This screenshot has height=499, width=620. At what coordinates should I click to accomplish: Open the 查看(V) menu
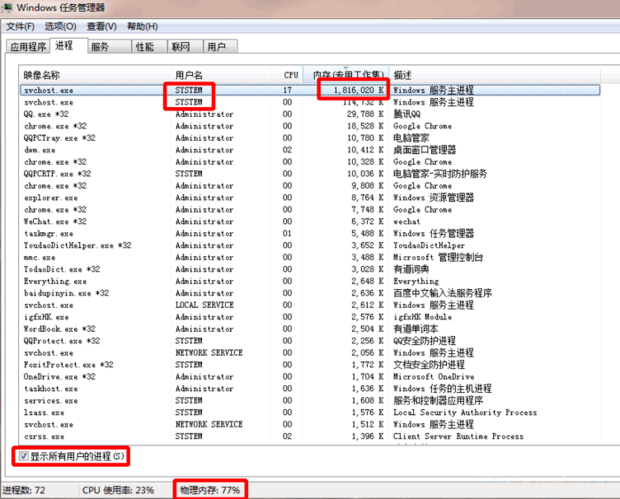(x=101, y=26)
